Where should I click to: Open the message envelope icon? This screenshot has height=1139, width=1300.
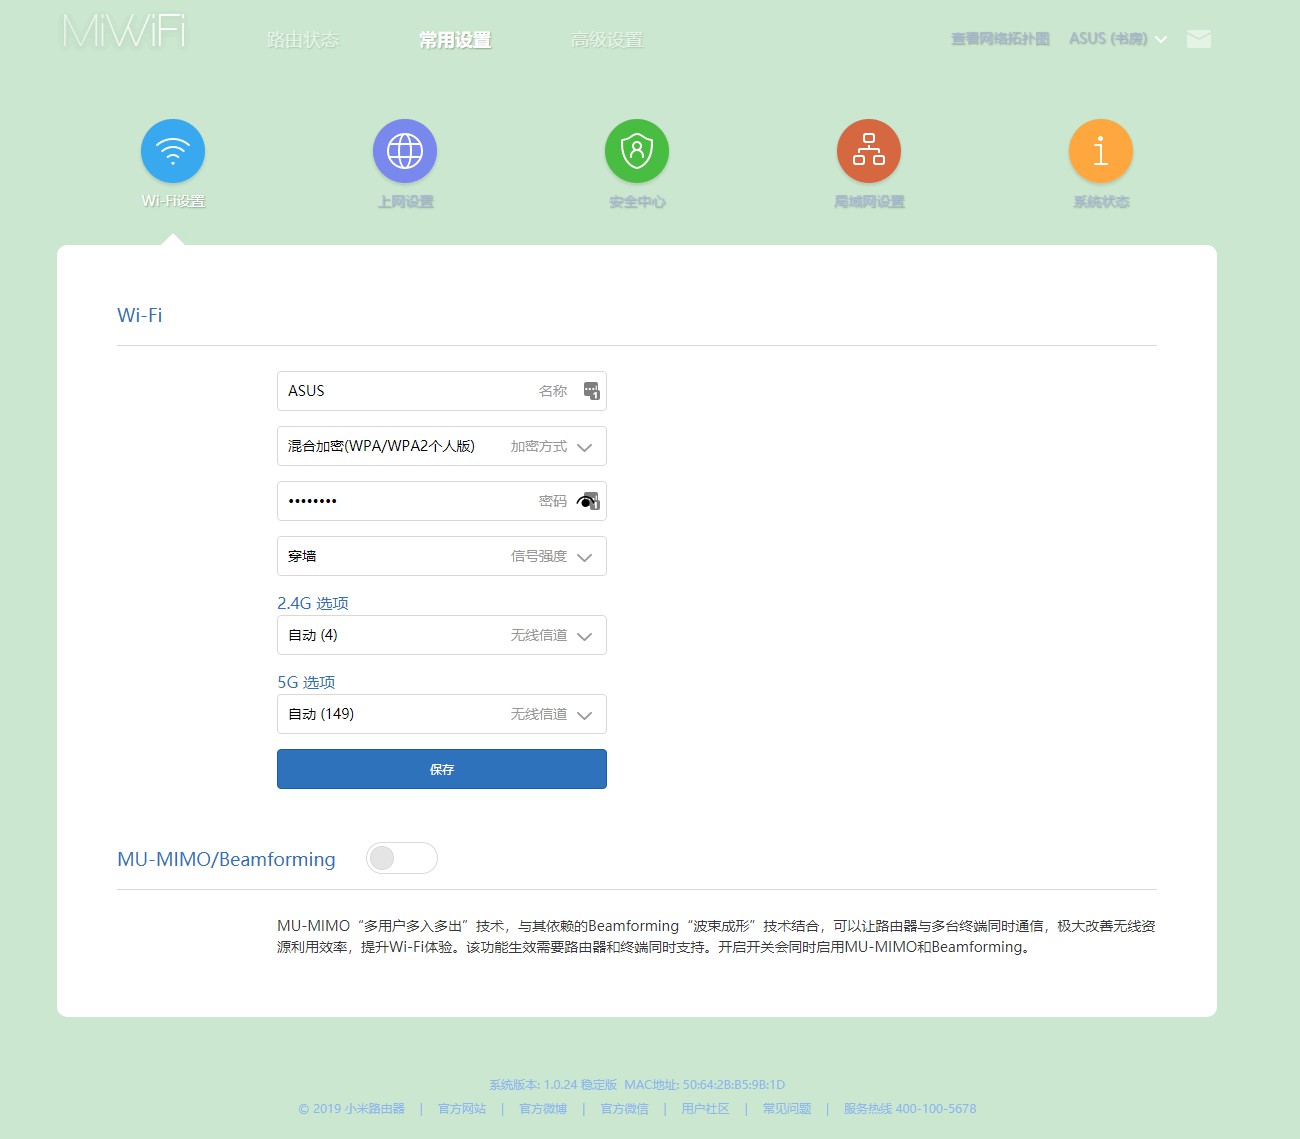(1197, 39)
